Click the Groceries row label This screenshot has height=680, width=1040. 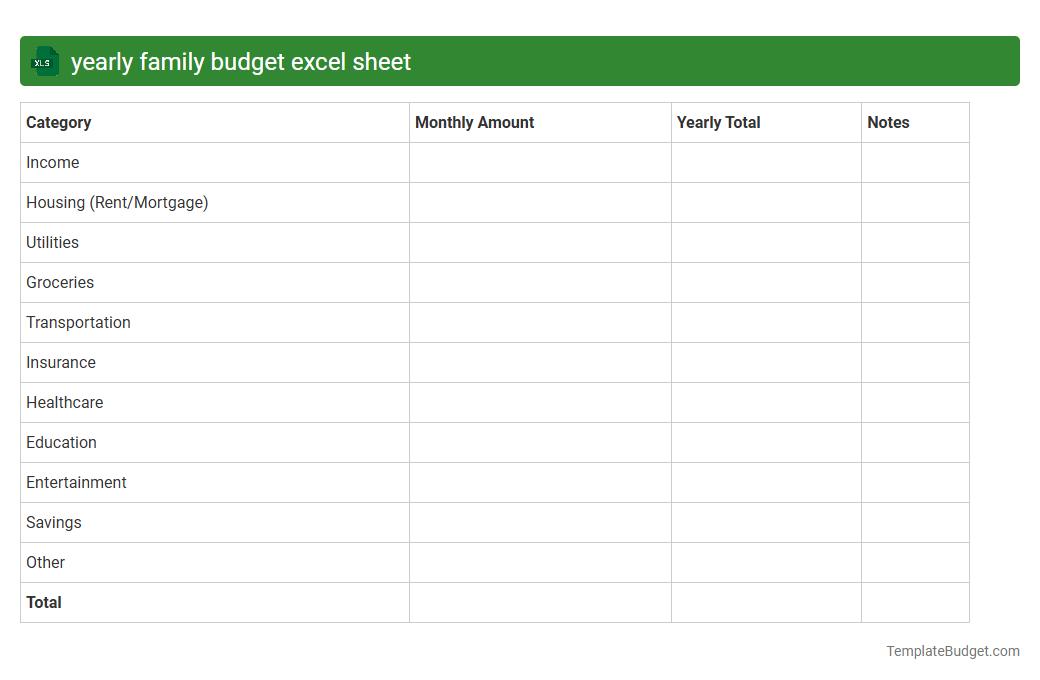tap(60, 282)
